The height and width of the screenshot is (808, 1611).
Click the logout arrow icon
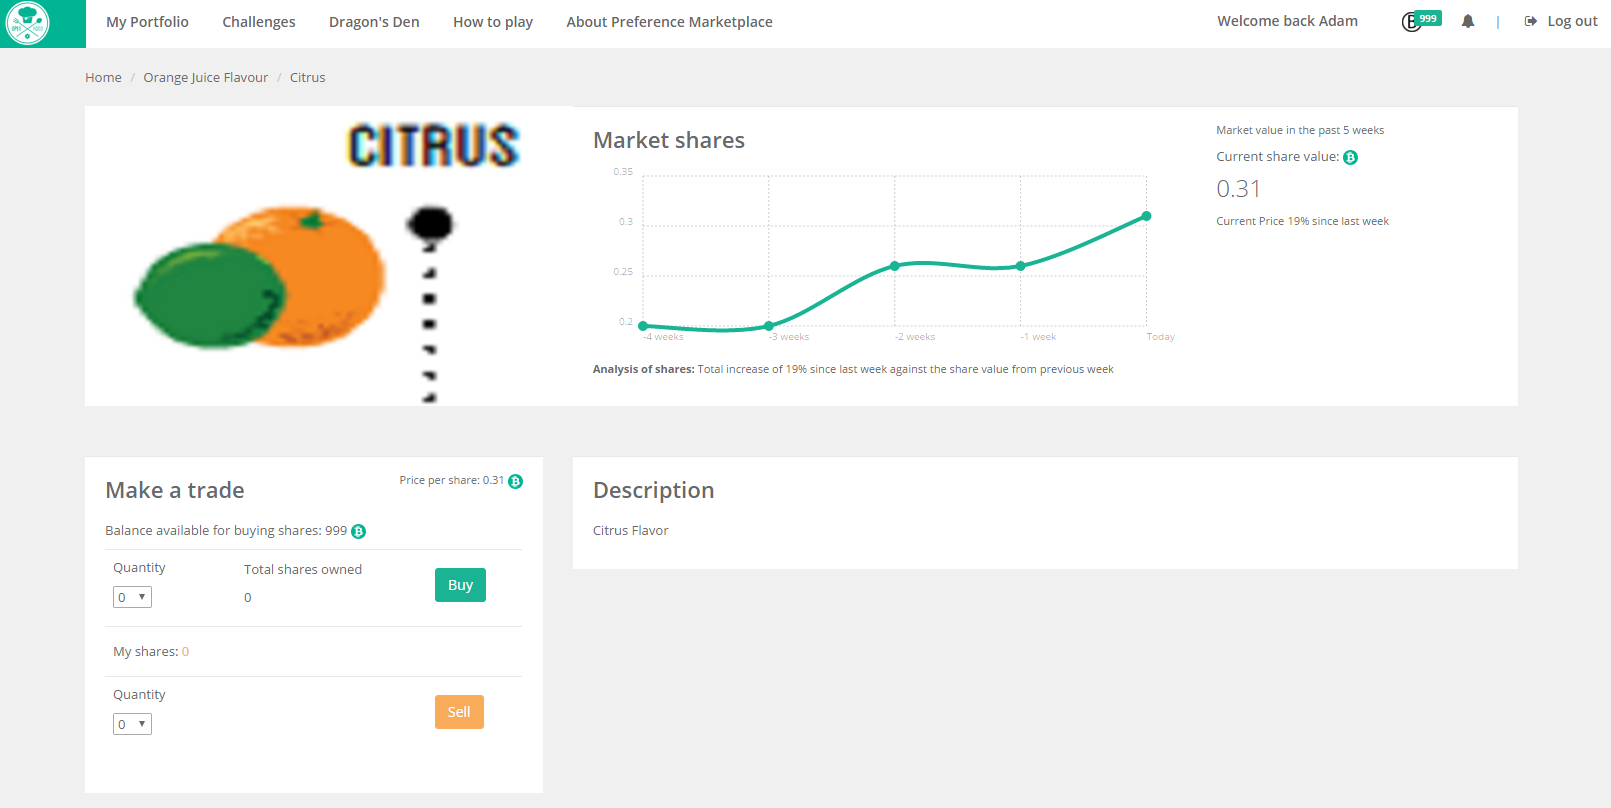(1530, 21)
